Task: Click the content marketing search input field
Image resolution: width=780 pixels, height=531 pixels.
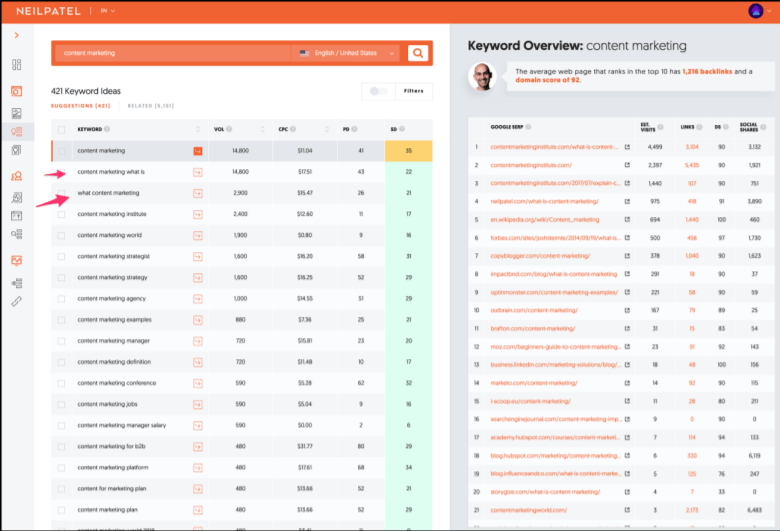Action: (172, 53)
